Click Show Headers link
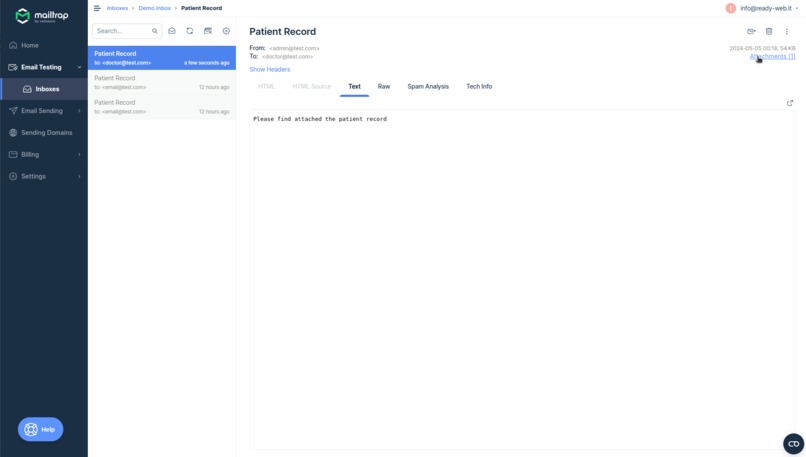The width and height of the screenshot is (806, 457). [270, 69]
